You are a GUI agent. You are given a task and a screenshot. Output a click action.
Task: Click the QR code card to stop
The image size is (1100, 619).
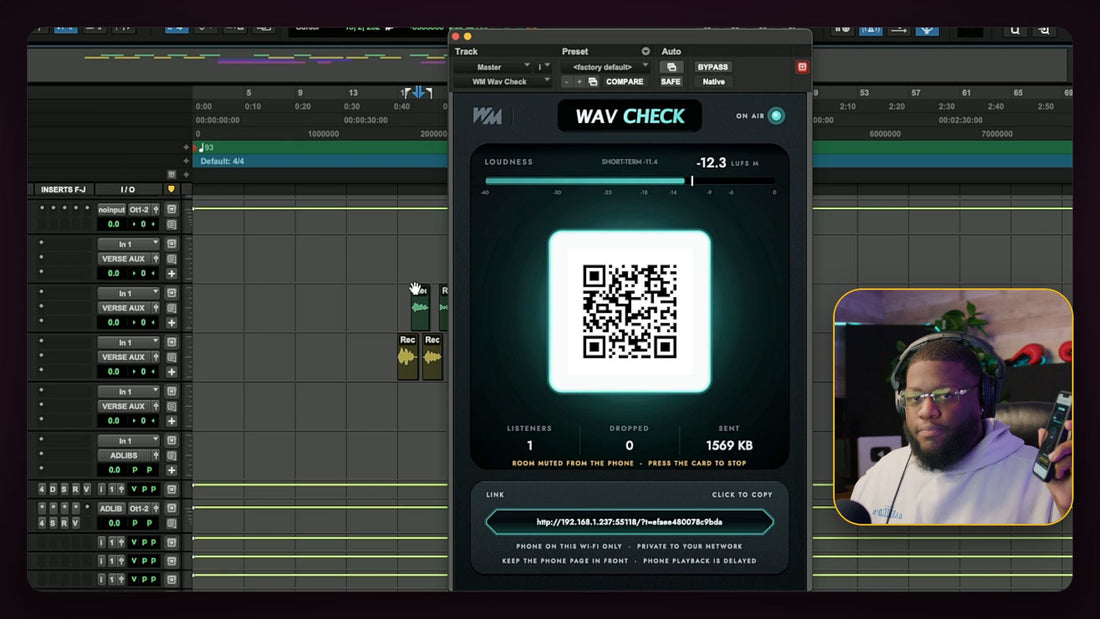click(x=629, y=311)
